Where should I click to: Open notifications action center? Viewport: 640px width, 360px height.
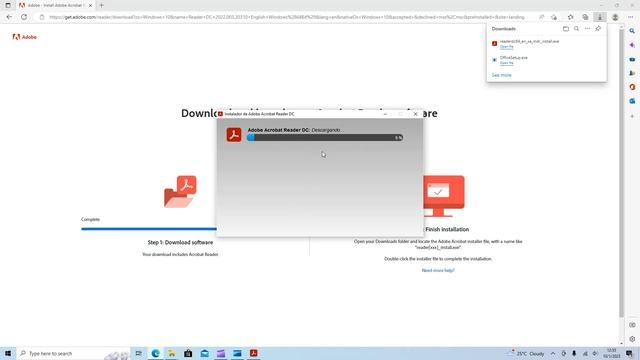629,353
